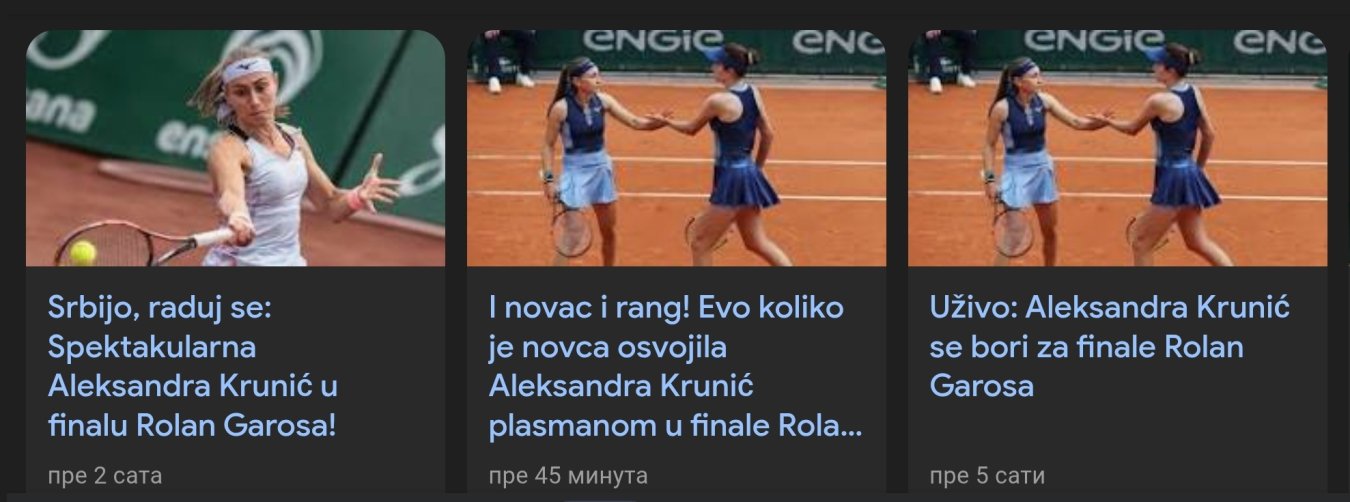Screen dimensions: 1350x502
Task: Click the 'пре 2 сата' timestamp
Action: 105,475
